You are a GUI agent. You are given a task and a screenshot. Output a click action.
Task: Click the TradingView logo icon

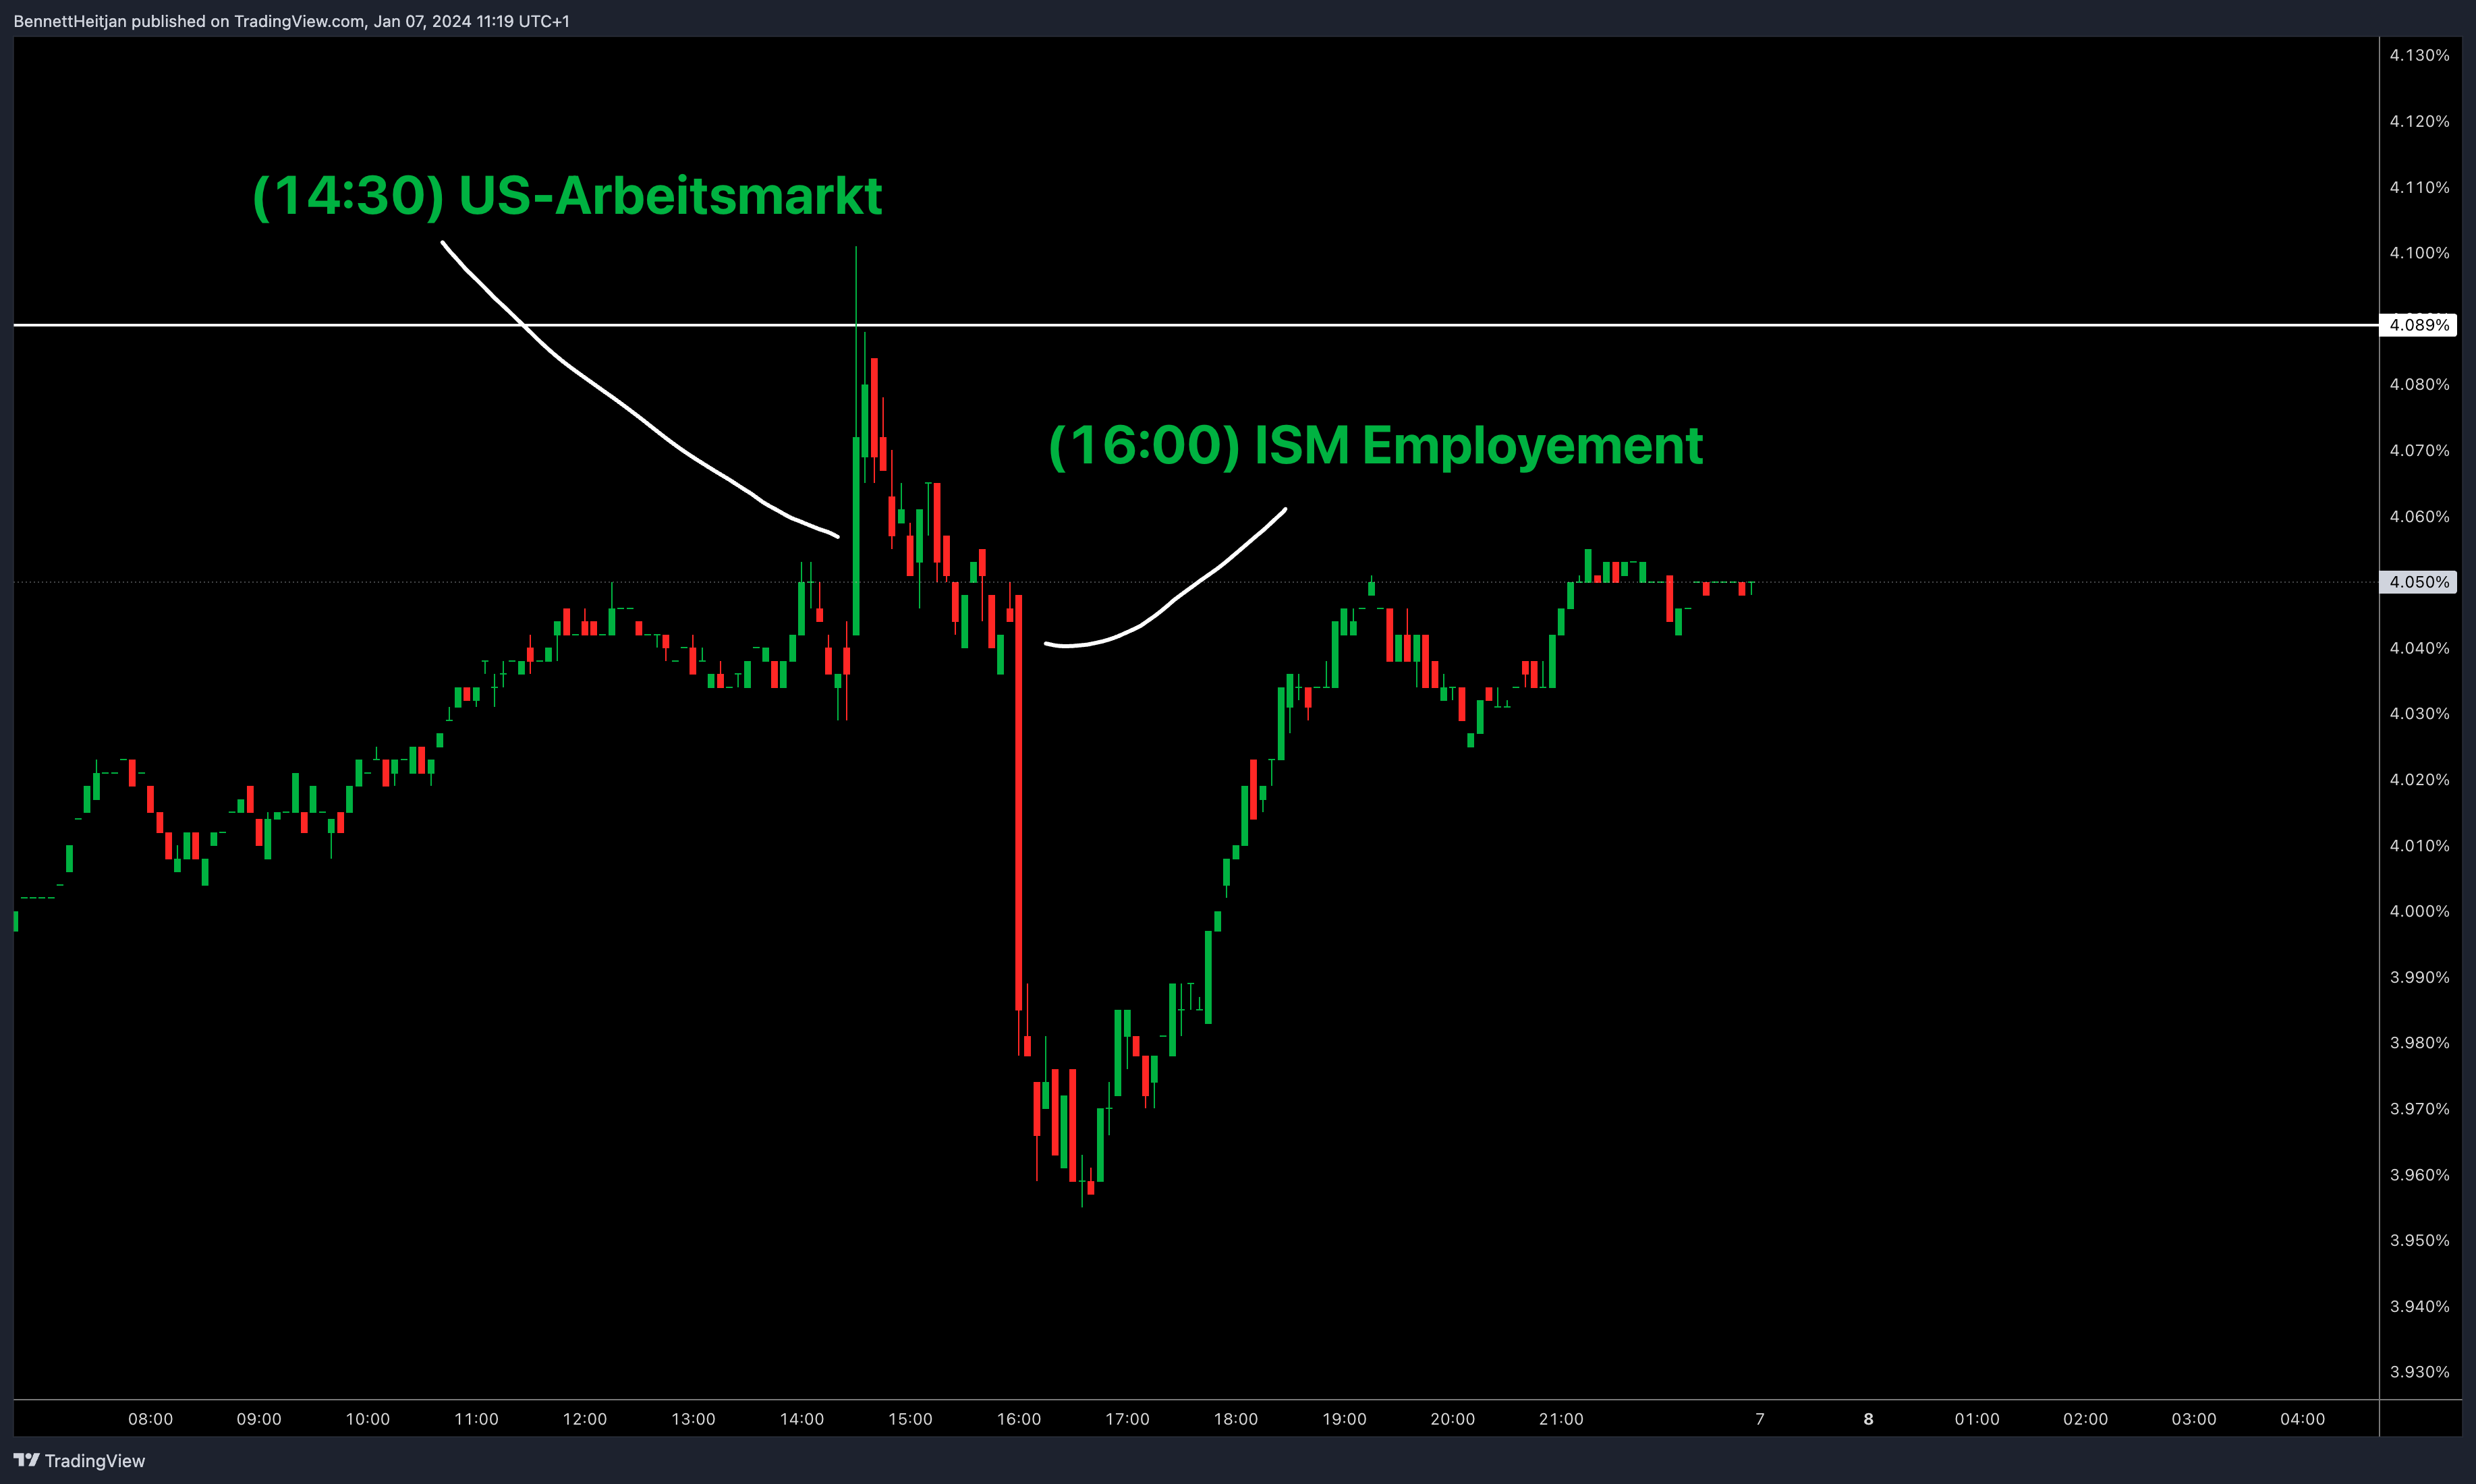click(x=26, y=1460)
